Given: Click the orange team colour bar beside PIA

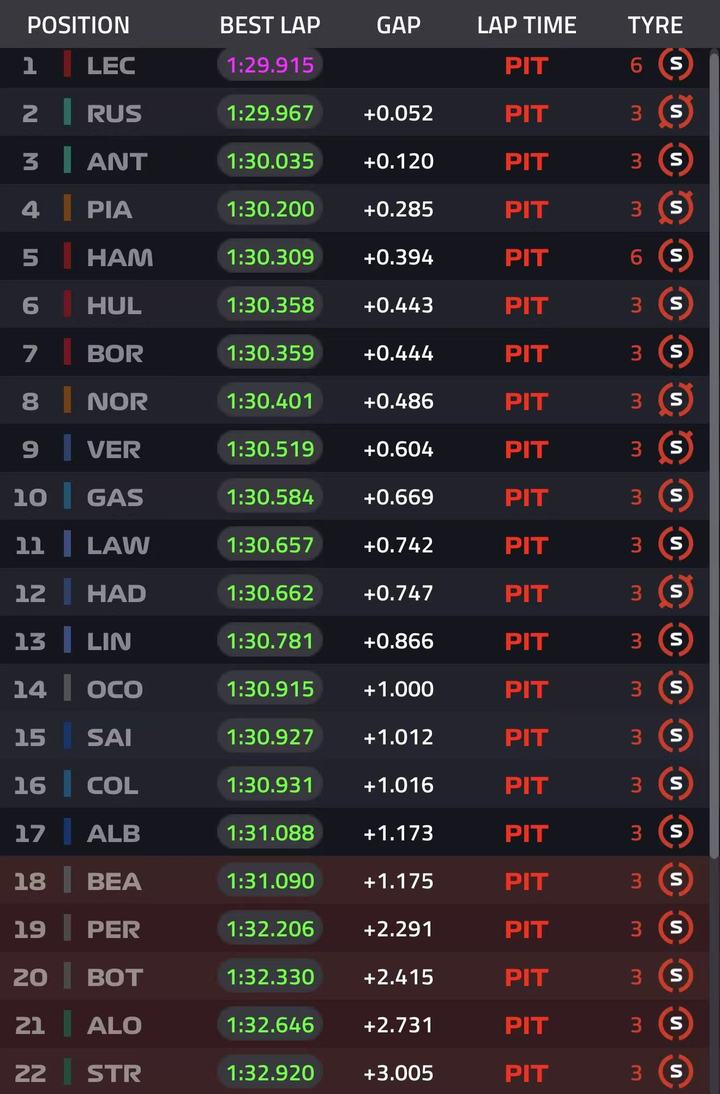Looking at the screenshot, I should [x=67, y=209].
